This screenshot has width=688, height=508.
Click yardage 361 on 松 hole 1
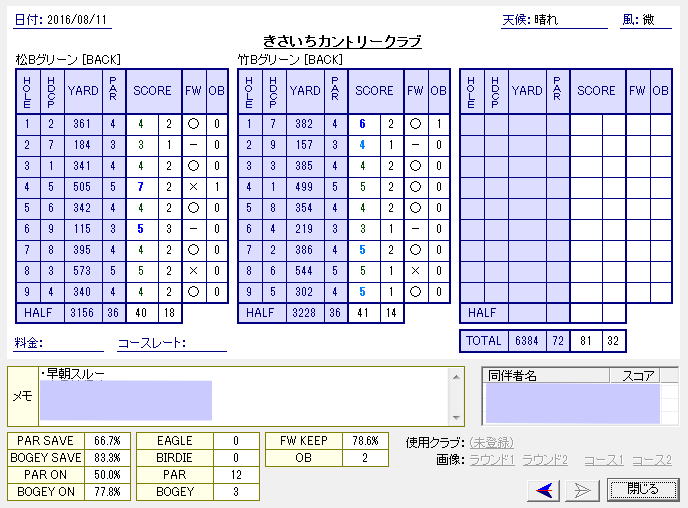click(x=82, y=124)
